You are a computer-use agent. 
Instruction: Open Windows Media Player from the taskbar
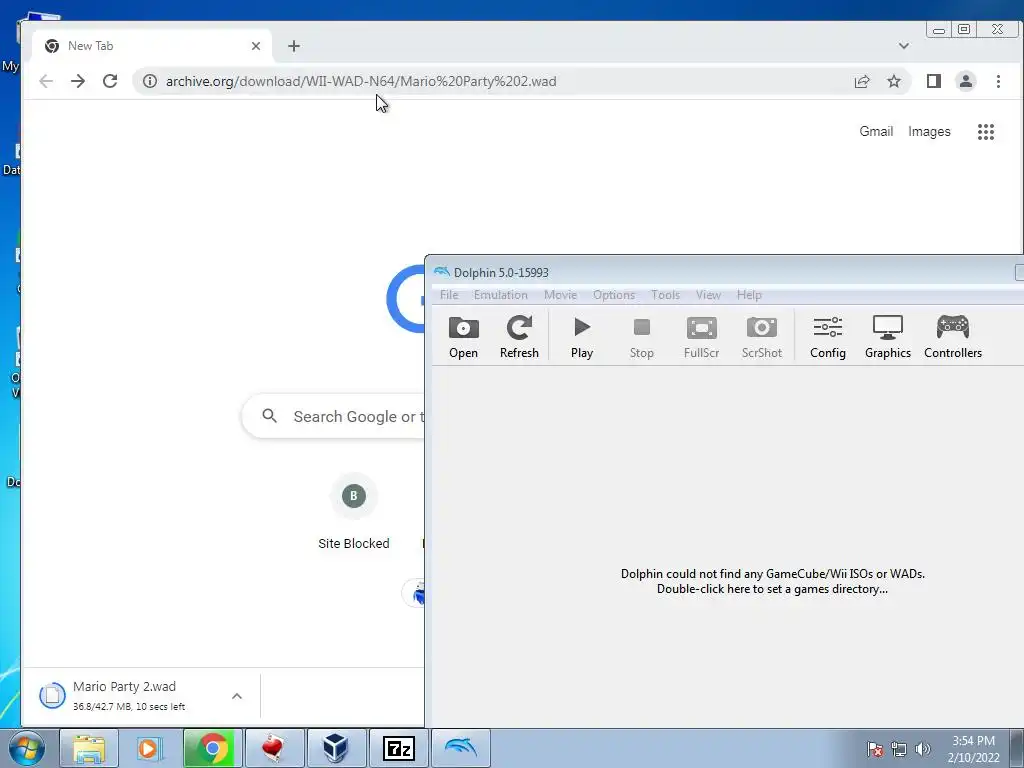[150, 748]
